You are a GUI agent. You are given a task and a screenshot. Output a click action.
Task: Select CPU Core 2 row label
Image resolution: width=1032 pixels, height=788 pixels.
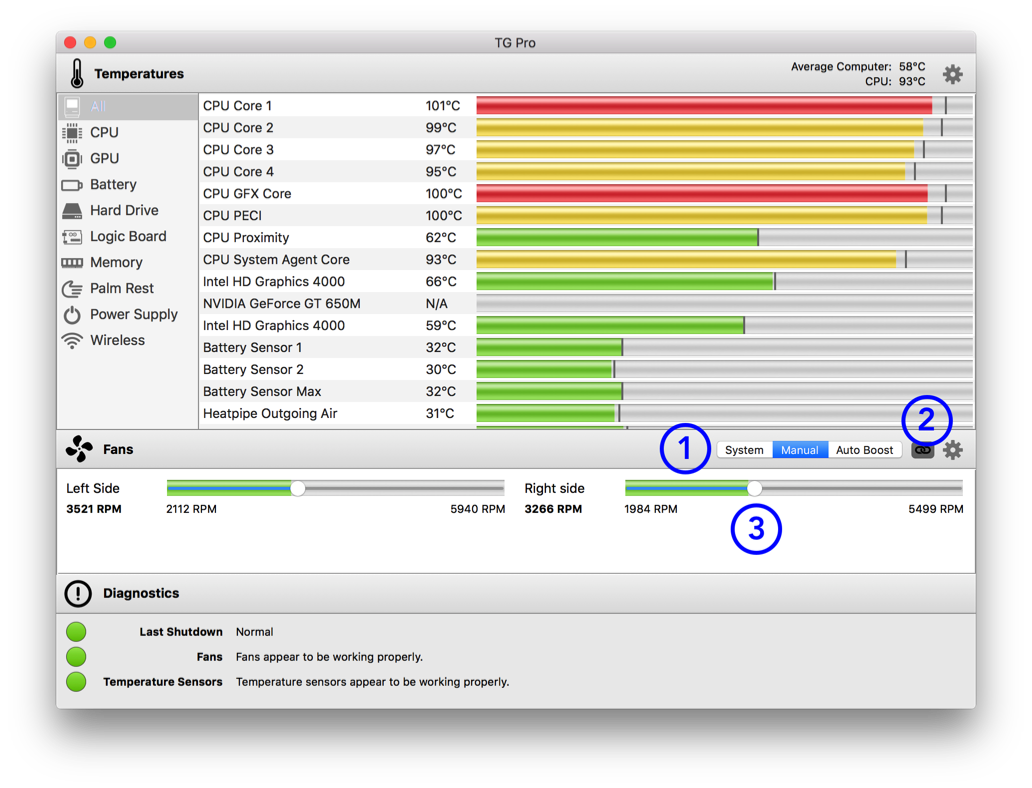coord(238,128)
